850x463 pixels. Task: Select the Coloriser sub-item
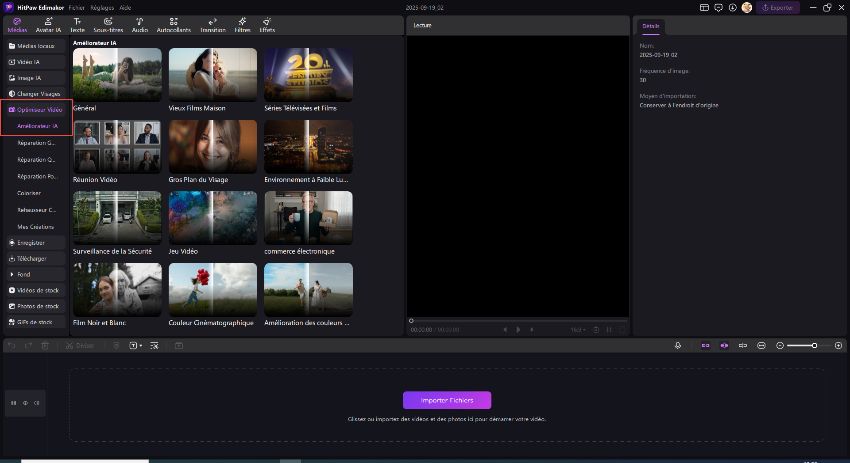(29, 193)
